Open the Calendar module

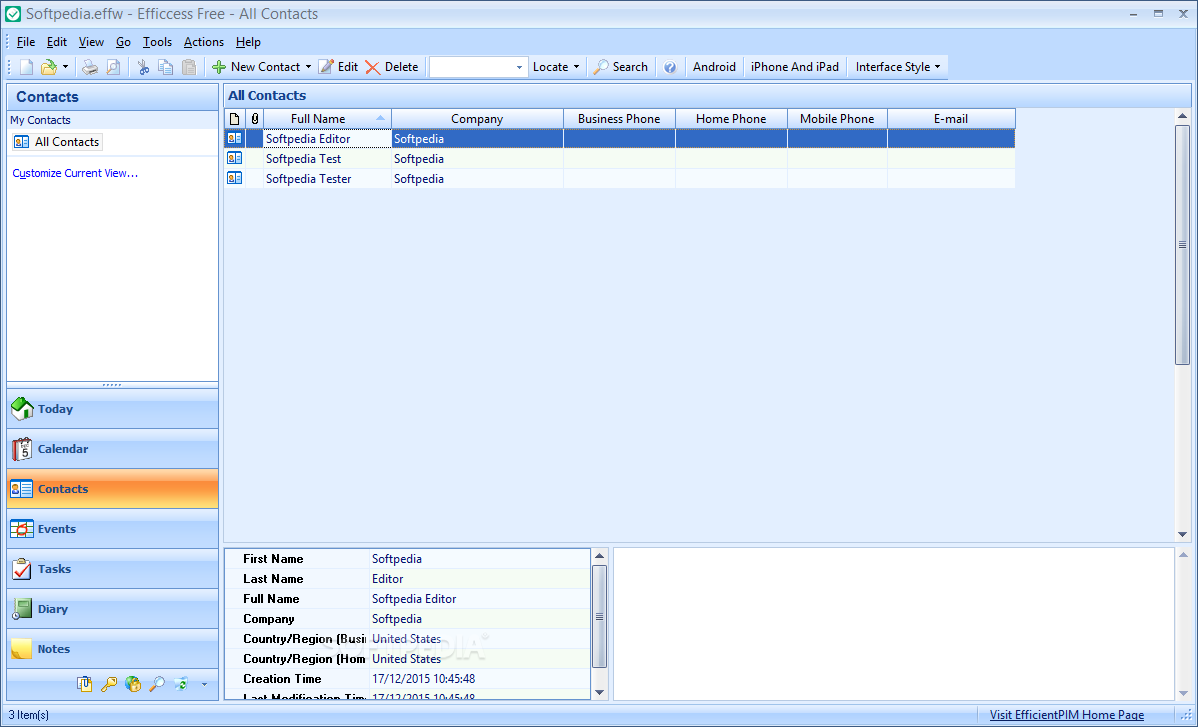(112, 449)
